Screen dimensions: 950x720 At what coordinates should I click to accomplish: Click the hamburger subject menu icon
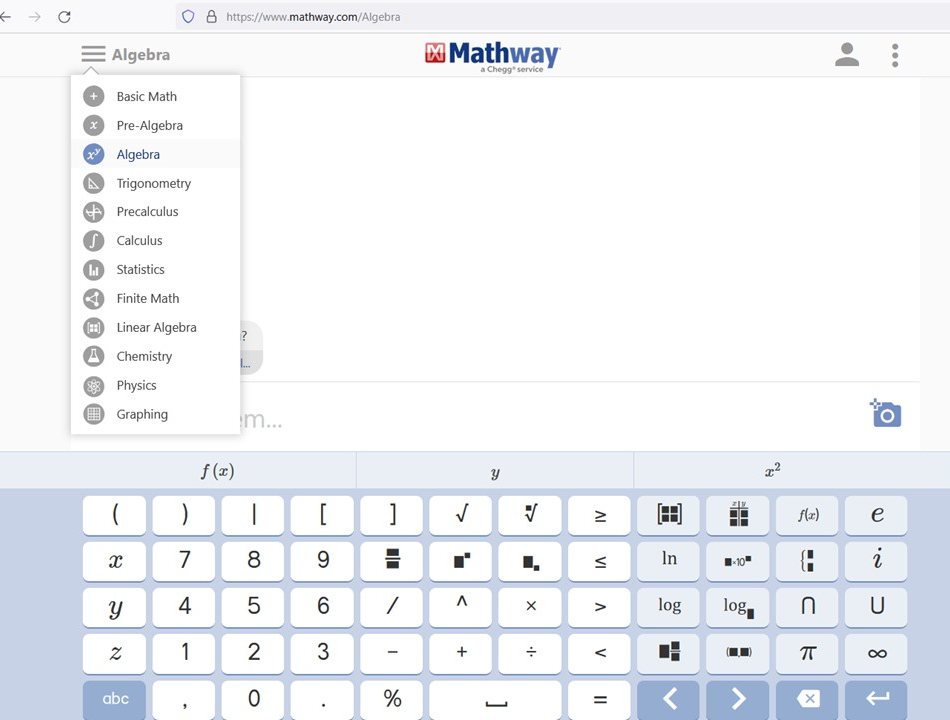(93, 55)
